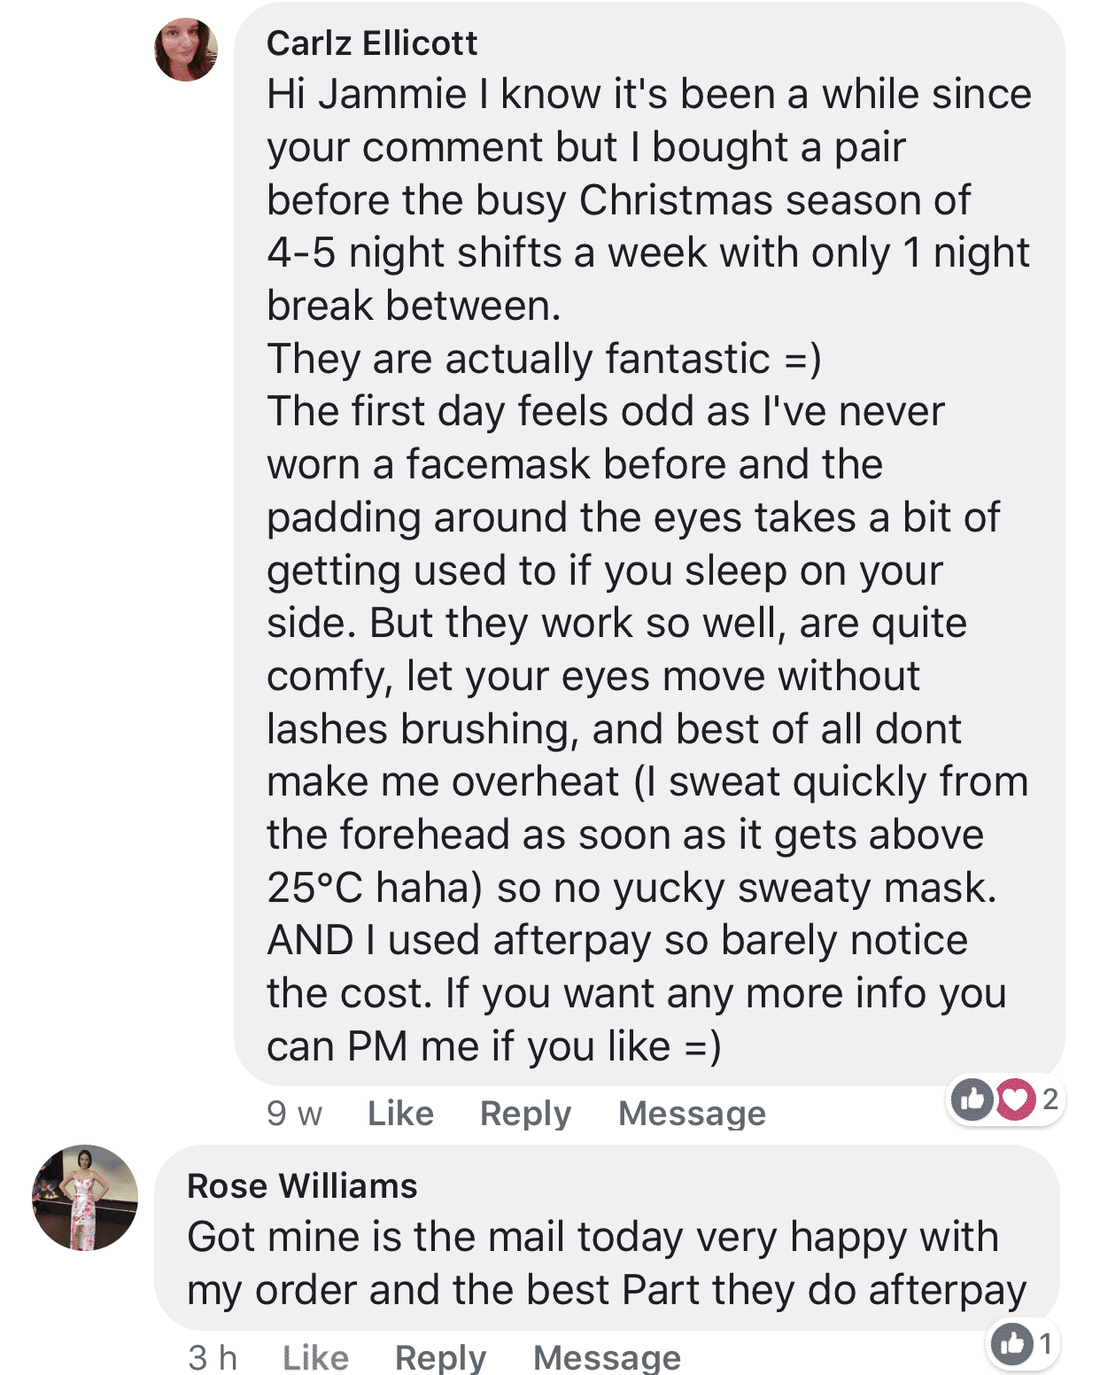Screen dimensions: 1100x1375
Task: Message Carlz Ellicott from her comment
Action: (692, 1113)
